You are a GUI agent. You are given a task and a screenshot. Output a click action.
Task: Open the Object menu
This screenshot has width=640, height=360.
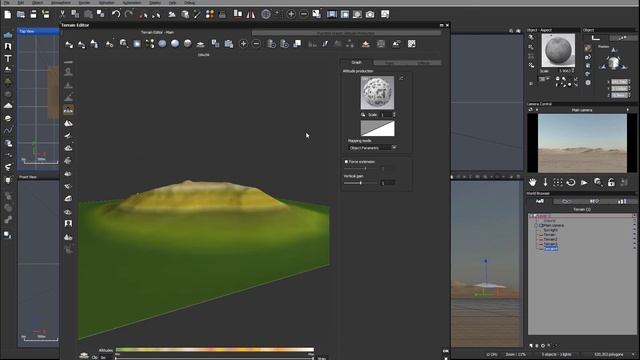pos(37,2)
